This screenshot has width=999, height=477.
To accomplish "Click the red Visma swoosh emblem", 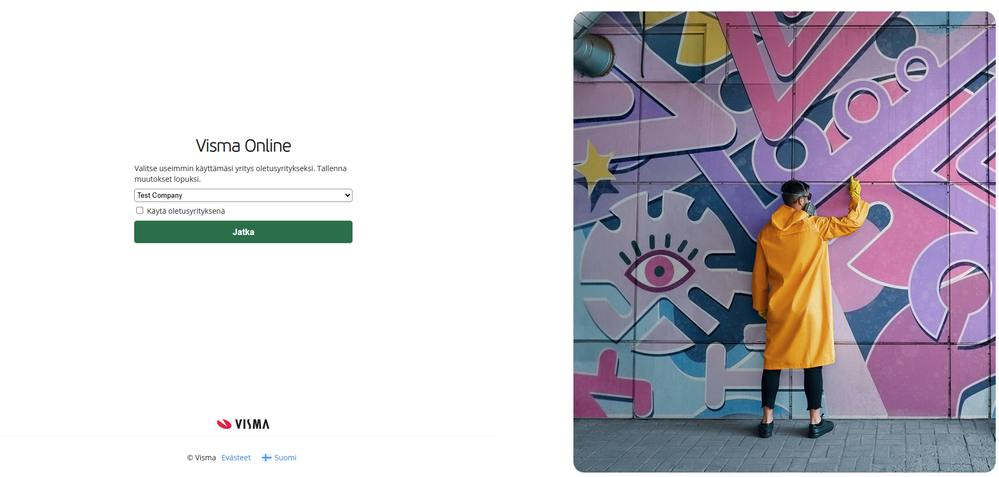I will [x=224, y=424].
